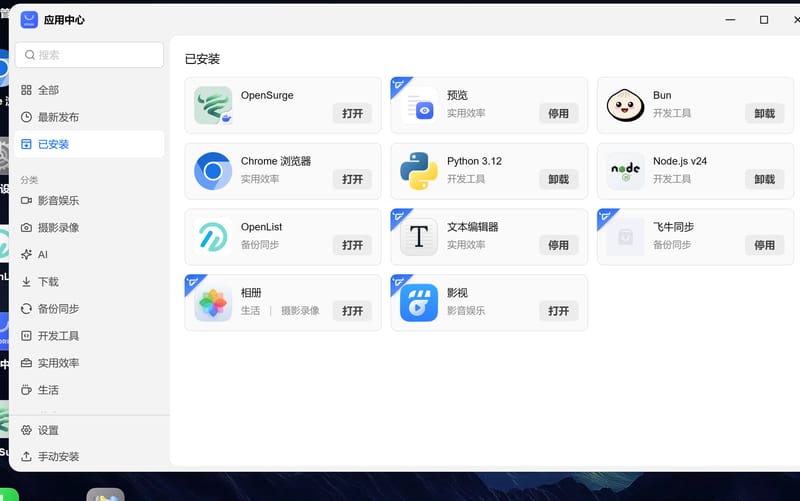Click the 最新发布 clock icon
Screen dimensions: 800x501
coord(27,117)
